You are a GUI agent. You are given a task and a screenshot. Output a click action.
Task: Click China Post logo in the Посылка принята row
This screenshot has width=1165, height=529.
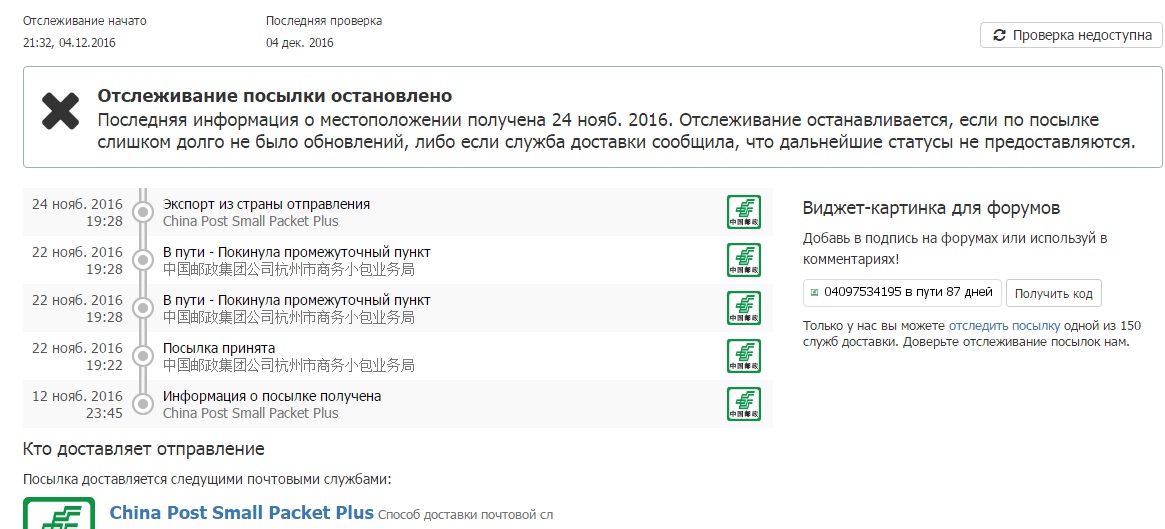[x=743, y=356]
